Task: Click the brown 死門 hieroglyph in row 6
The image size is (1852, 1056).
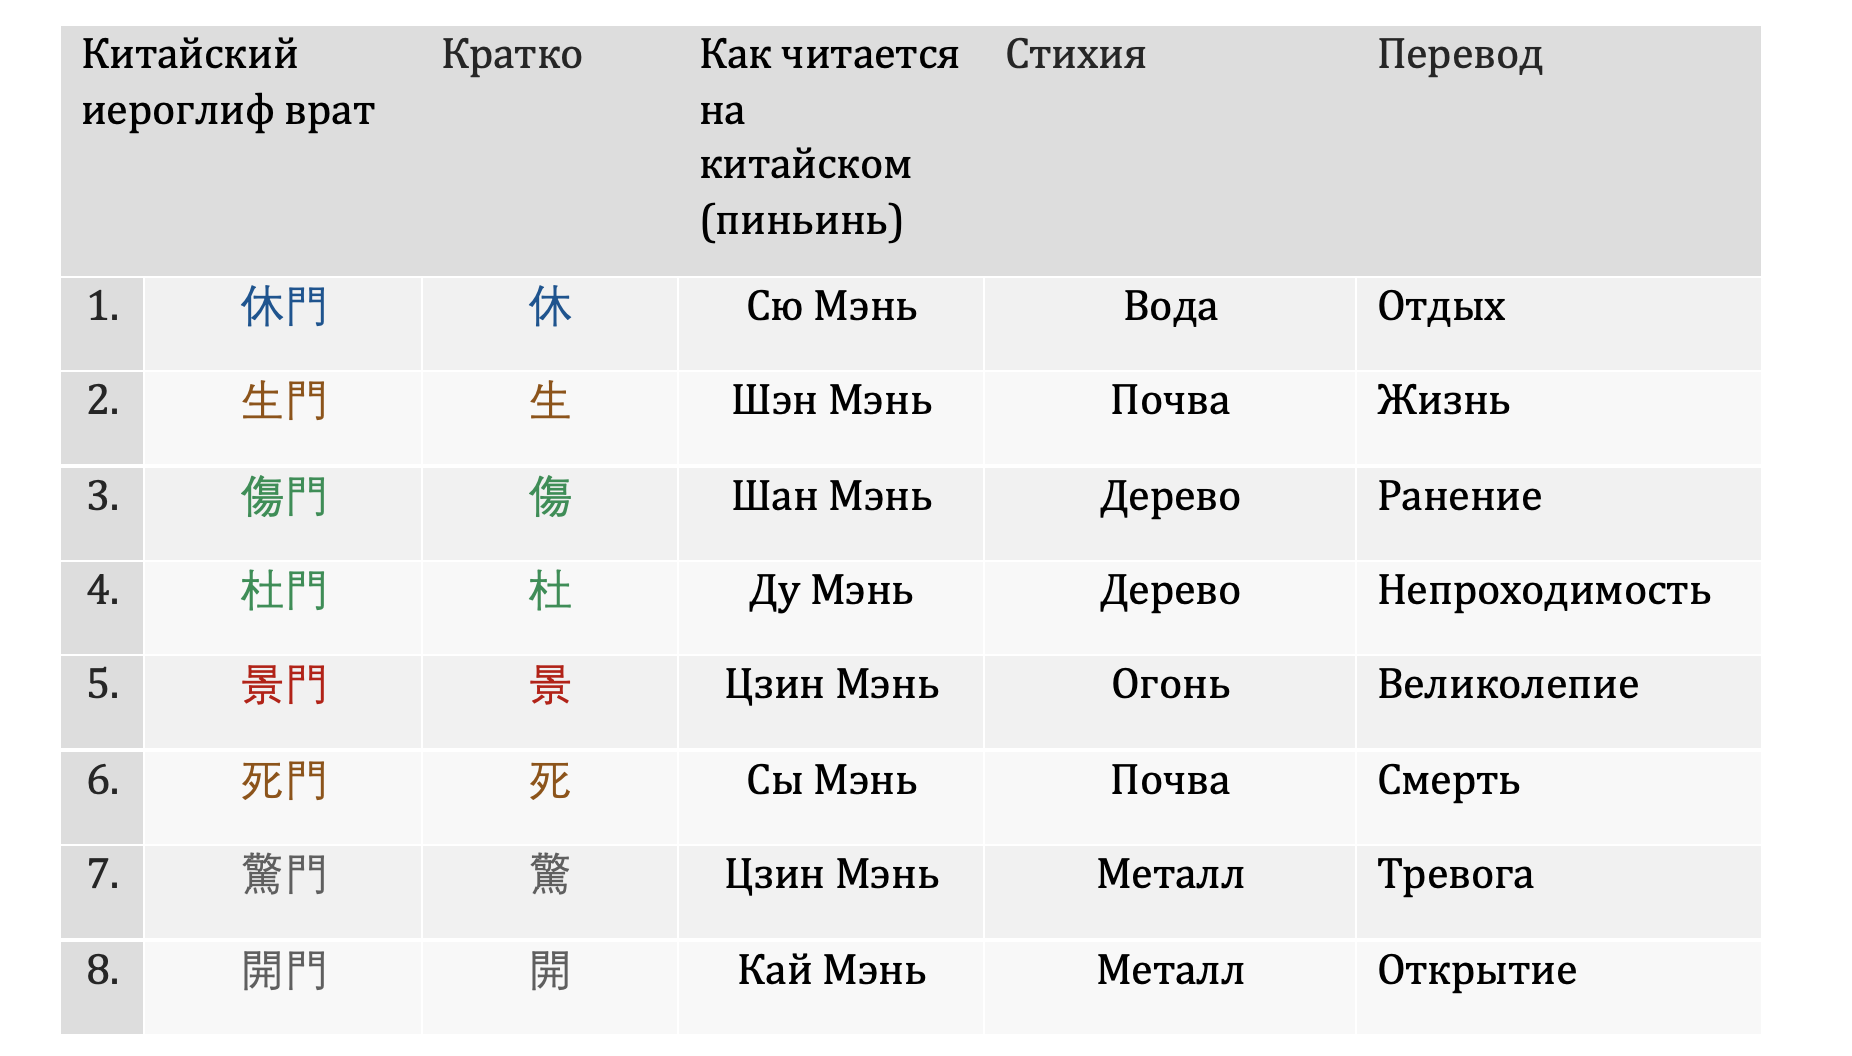Action: click(x=284, y=780)
